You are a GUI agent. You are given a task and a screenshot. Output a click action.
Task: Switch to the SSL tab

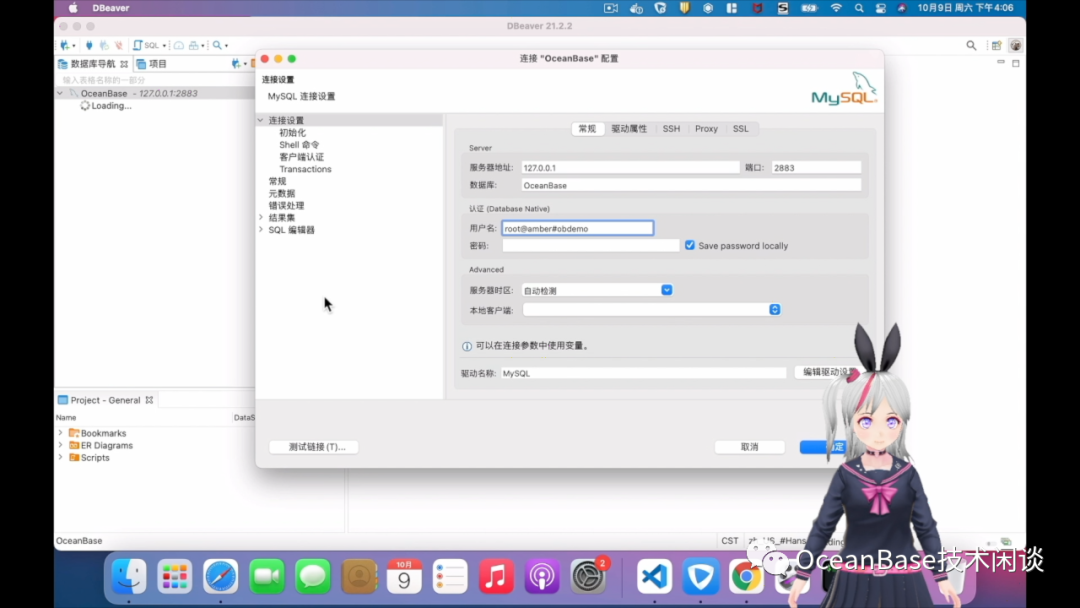click(740, 129)
